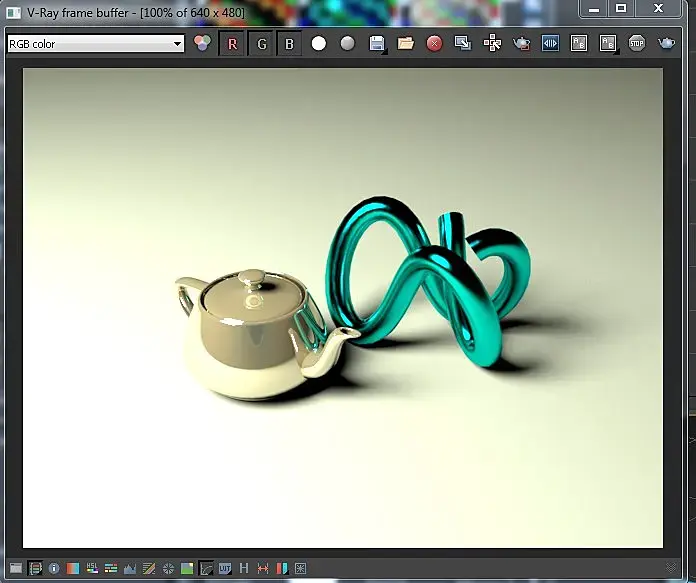The image size is (696, 583).
Task: Toggle the blue channel B button
Action: [289, 44]
